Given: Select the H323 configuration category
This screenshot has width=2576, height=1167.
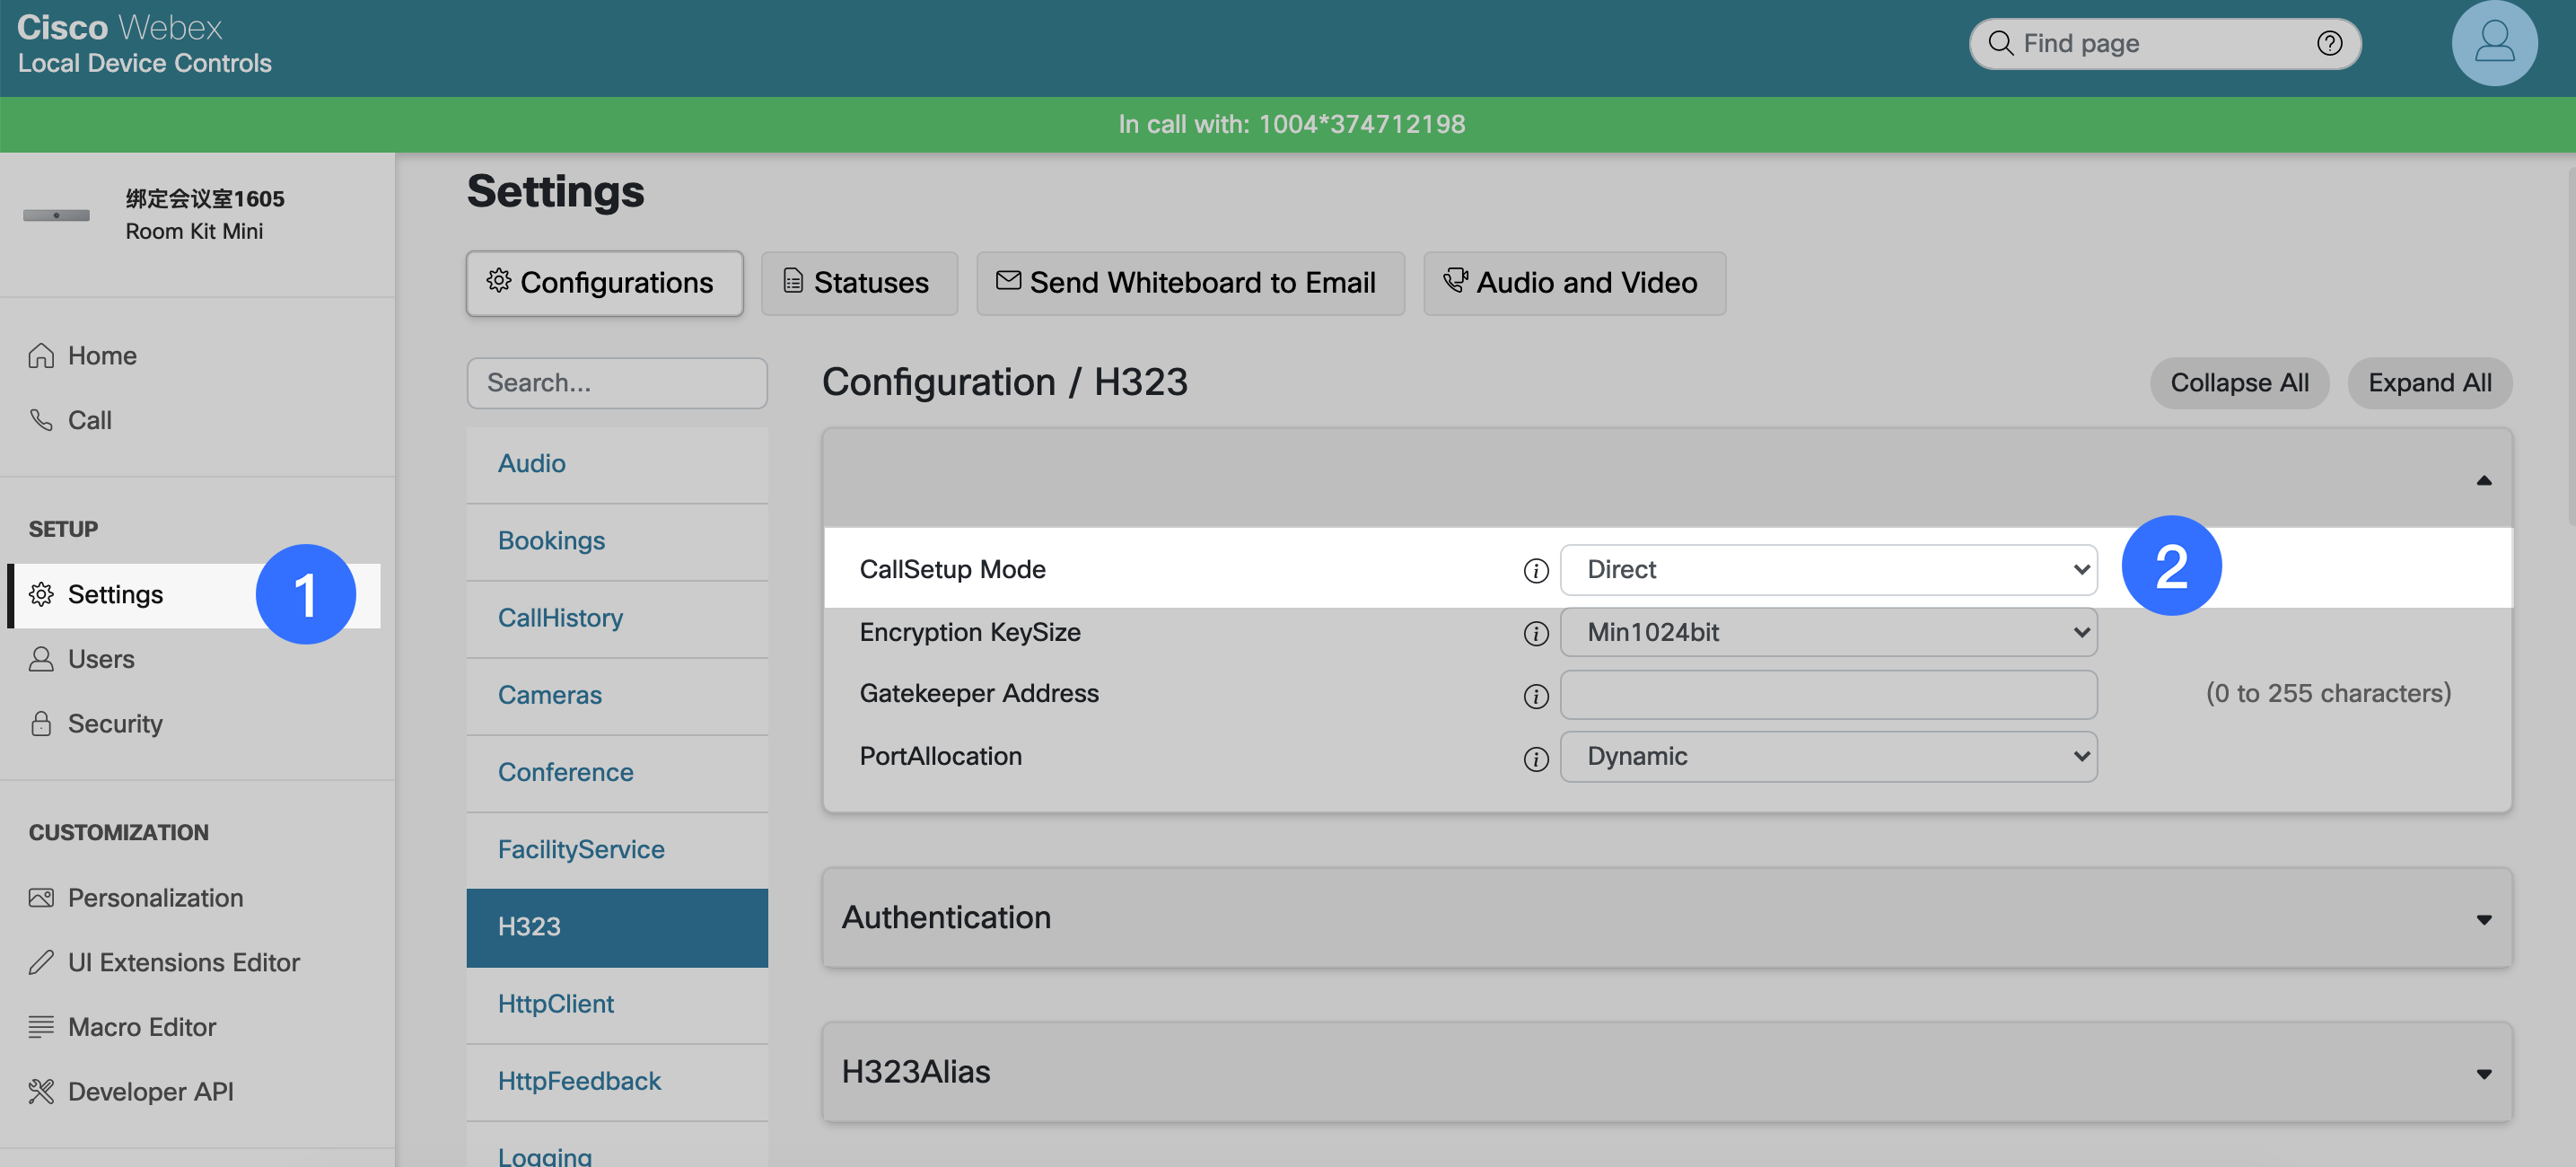Looking at the screenshot, I should coord(617,927).
